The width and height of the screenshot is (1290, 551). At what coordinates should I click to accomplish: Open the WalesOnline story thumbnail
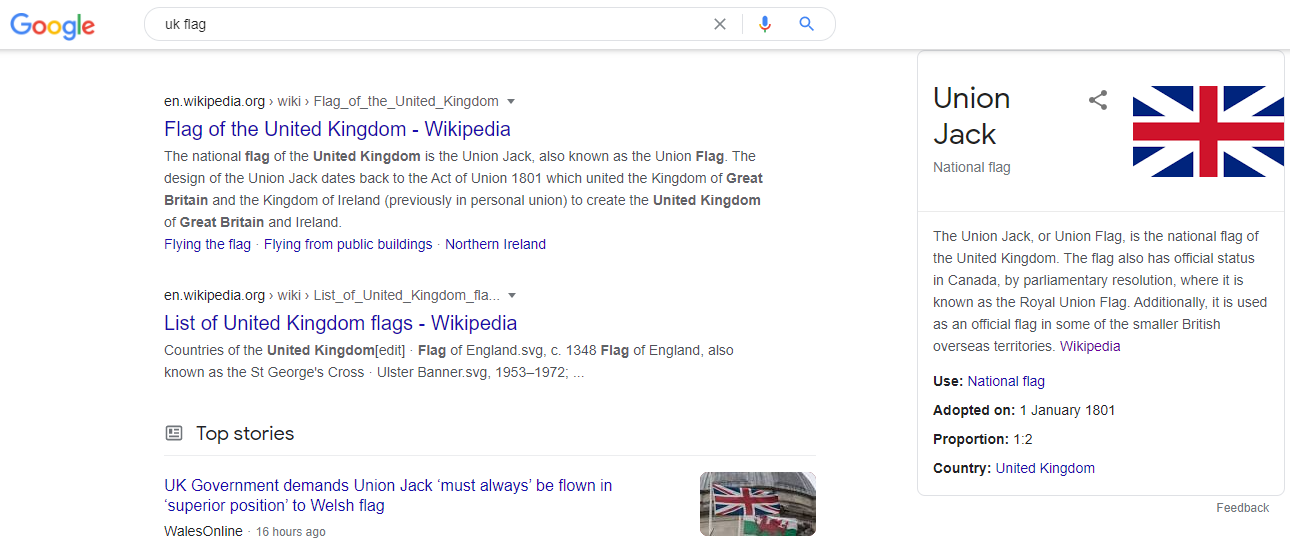[758, 504]
